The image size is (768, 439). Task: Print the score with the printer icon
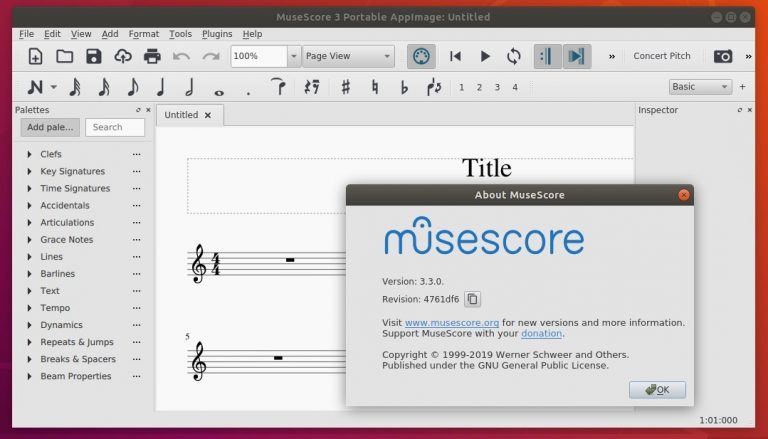[x=152, y=56]
